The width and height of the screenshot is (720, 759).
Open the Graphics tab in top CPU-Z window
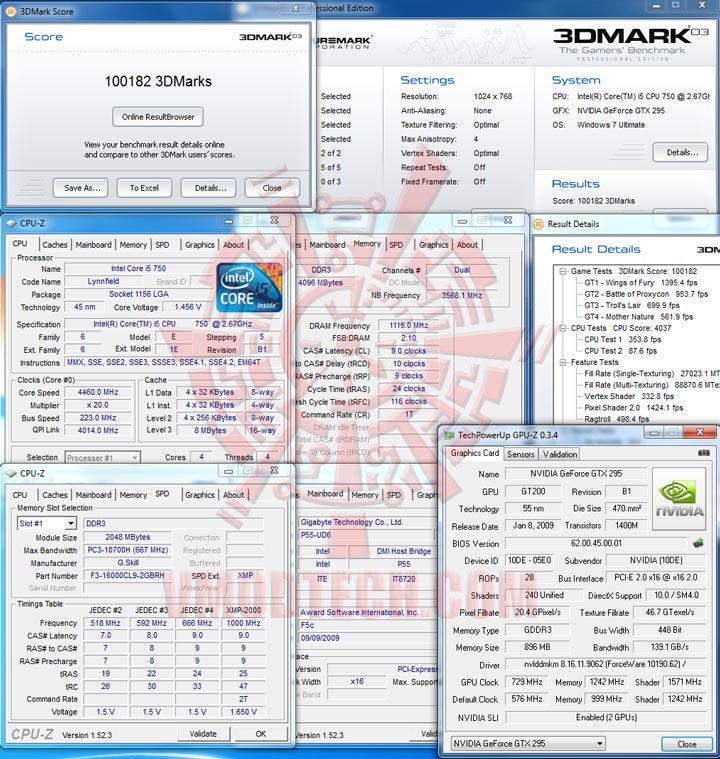click(199, 244)
